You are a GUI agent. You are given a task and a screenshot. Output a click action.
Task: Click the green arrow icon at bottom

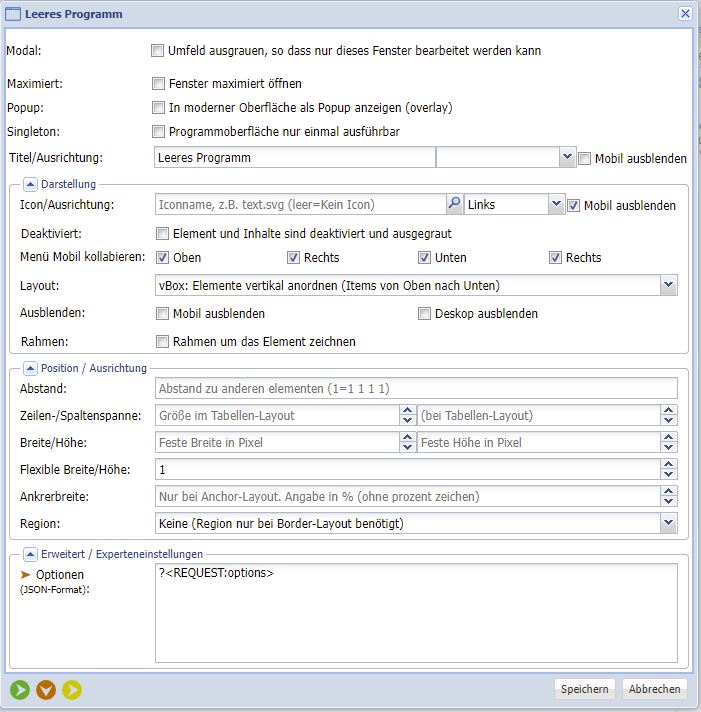point(20,688)
